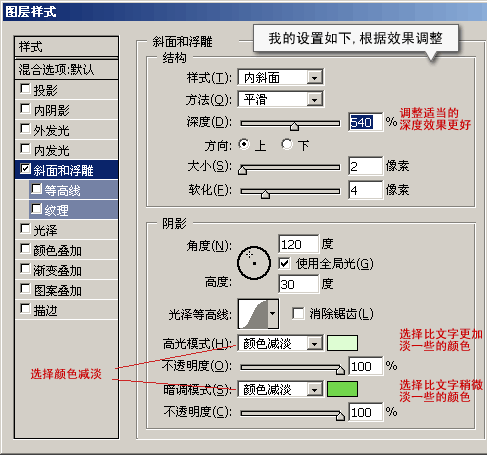Viewport: 487px width, 455px height.
Task: Click the 软化 soften value field
Action: [x=365, y=190]
